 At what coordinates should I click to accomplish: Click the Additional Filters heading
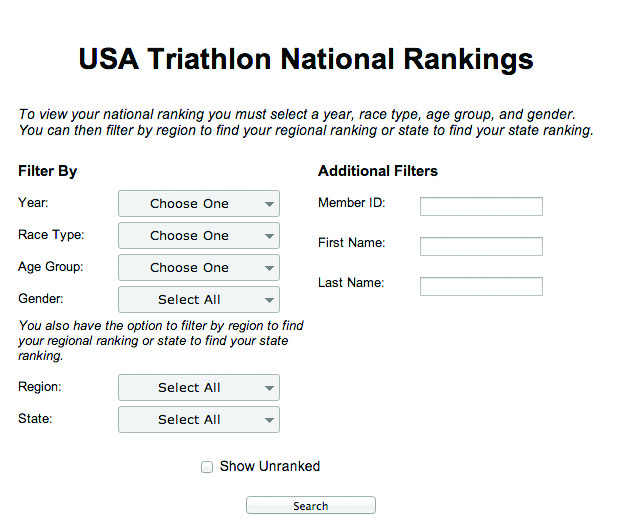click(378, 171)
